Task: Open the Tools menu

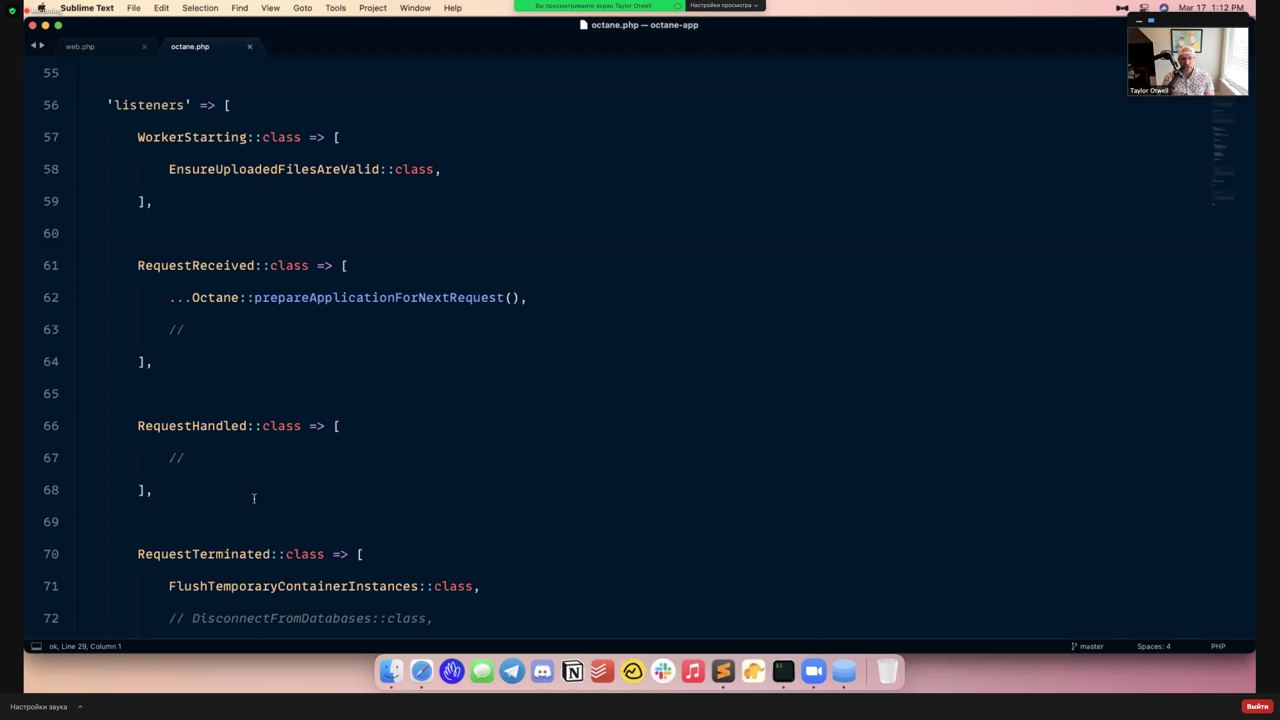Action: (335, 8)
